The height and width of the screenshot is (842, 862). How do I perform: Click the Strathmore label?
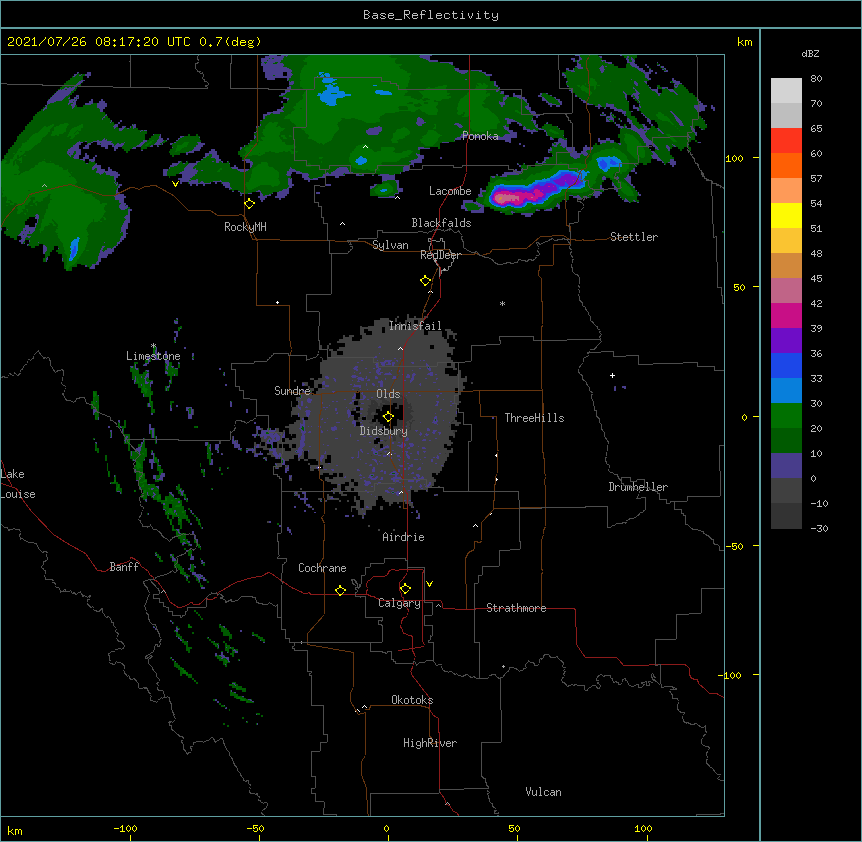coord(516,608)
